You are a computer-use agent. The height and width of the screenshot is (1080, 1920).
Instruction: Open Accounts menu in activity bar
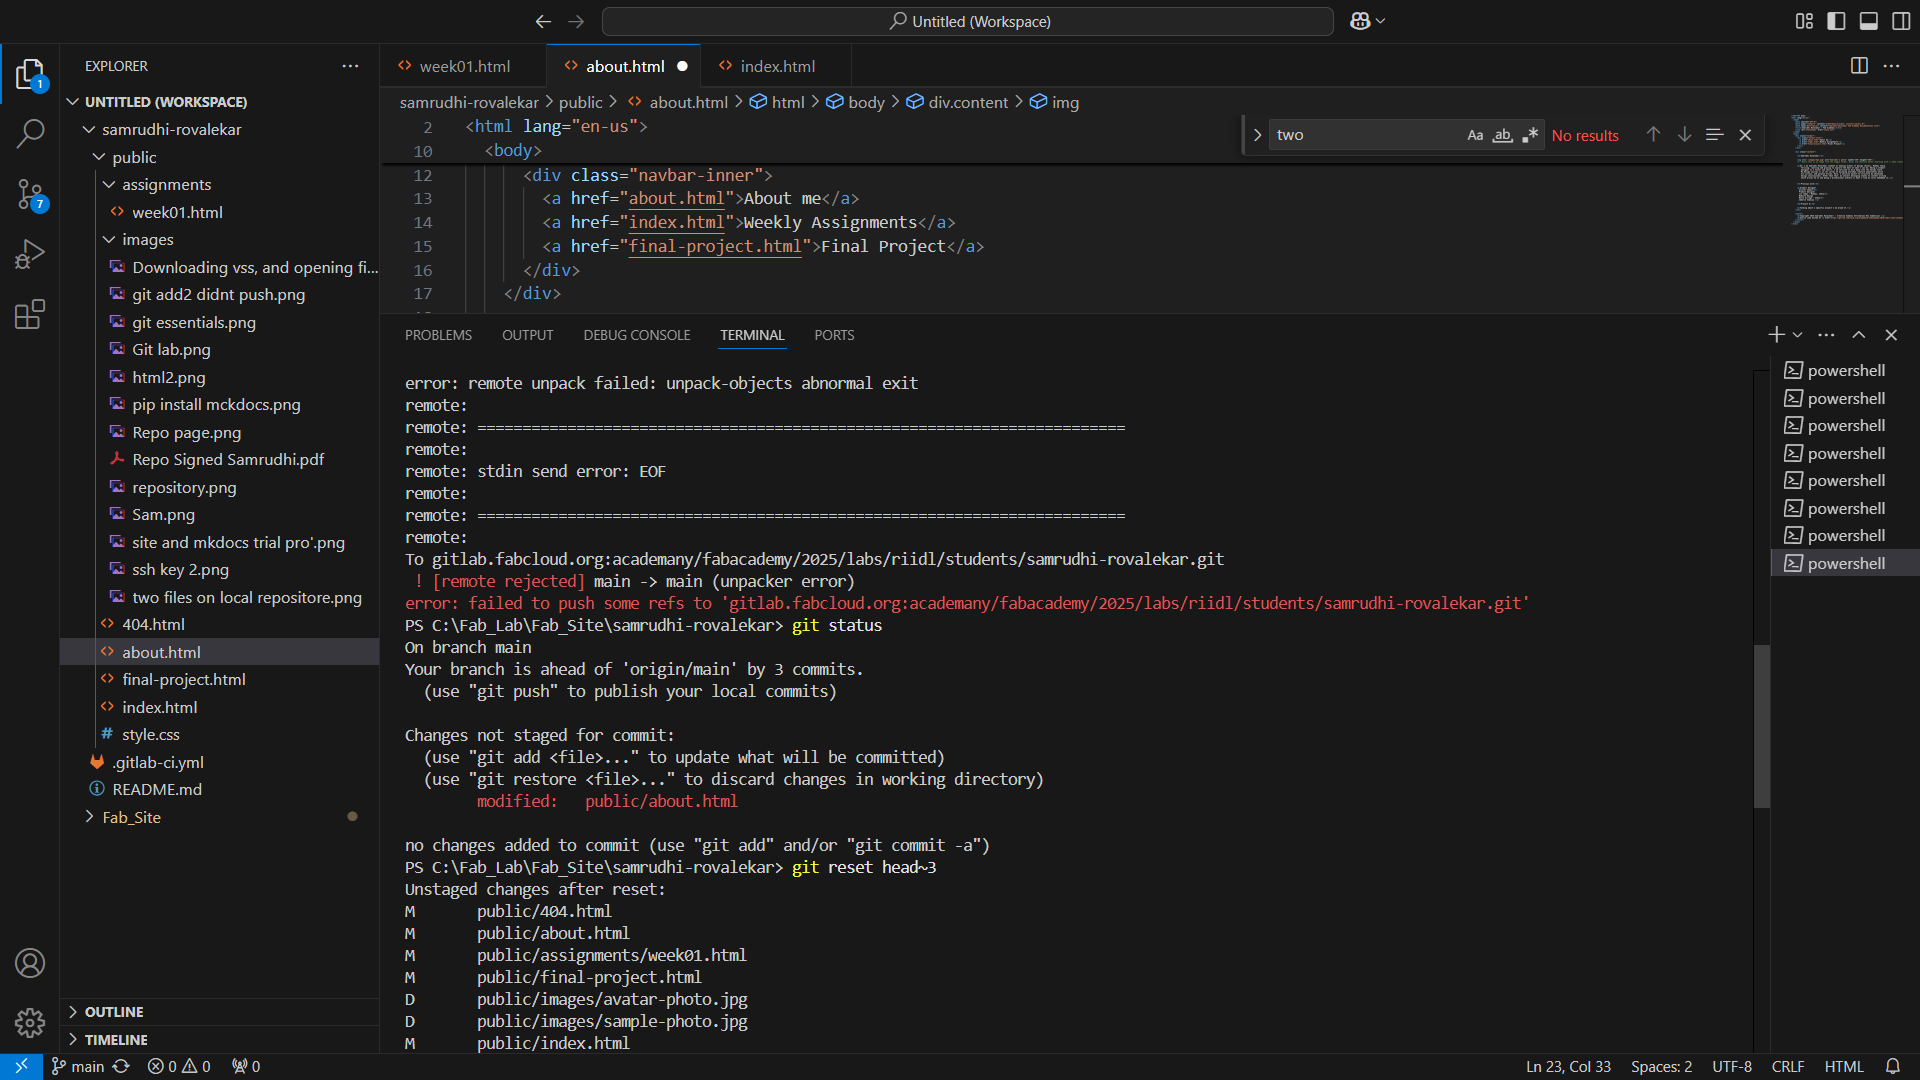[30, 963]
